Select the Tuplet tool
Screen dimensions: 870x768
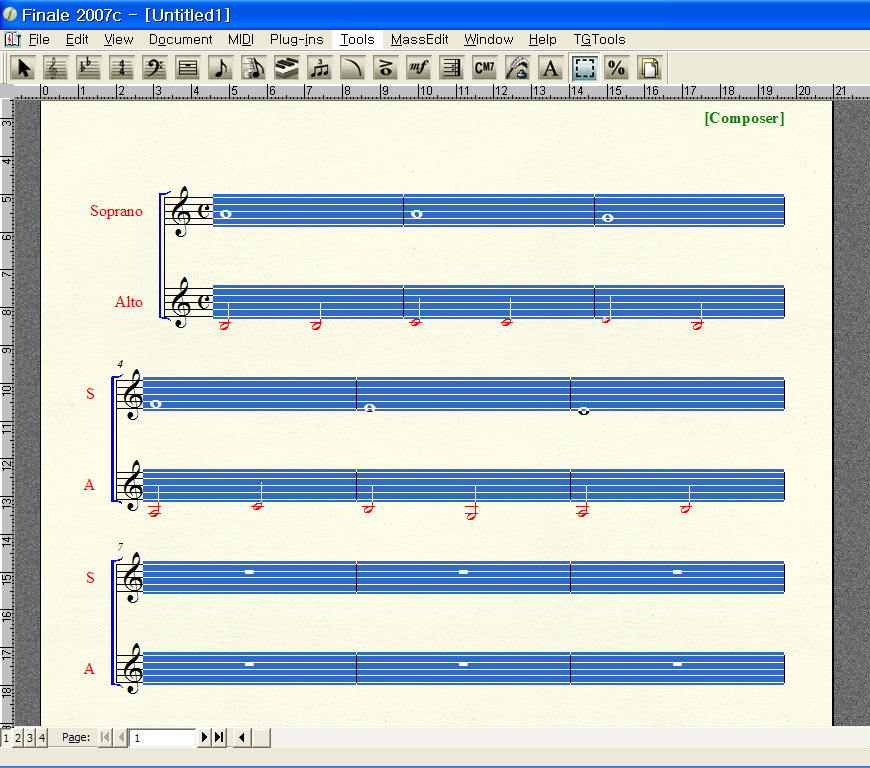[320, 68]
